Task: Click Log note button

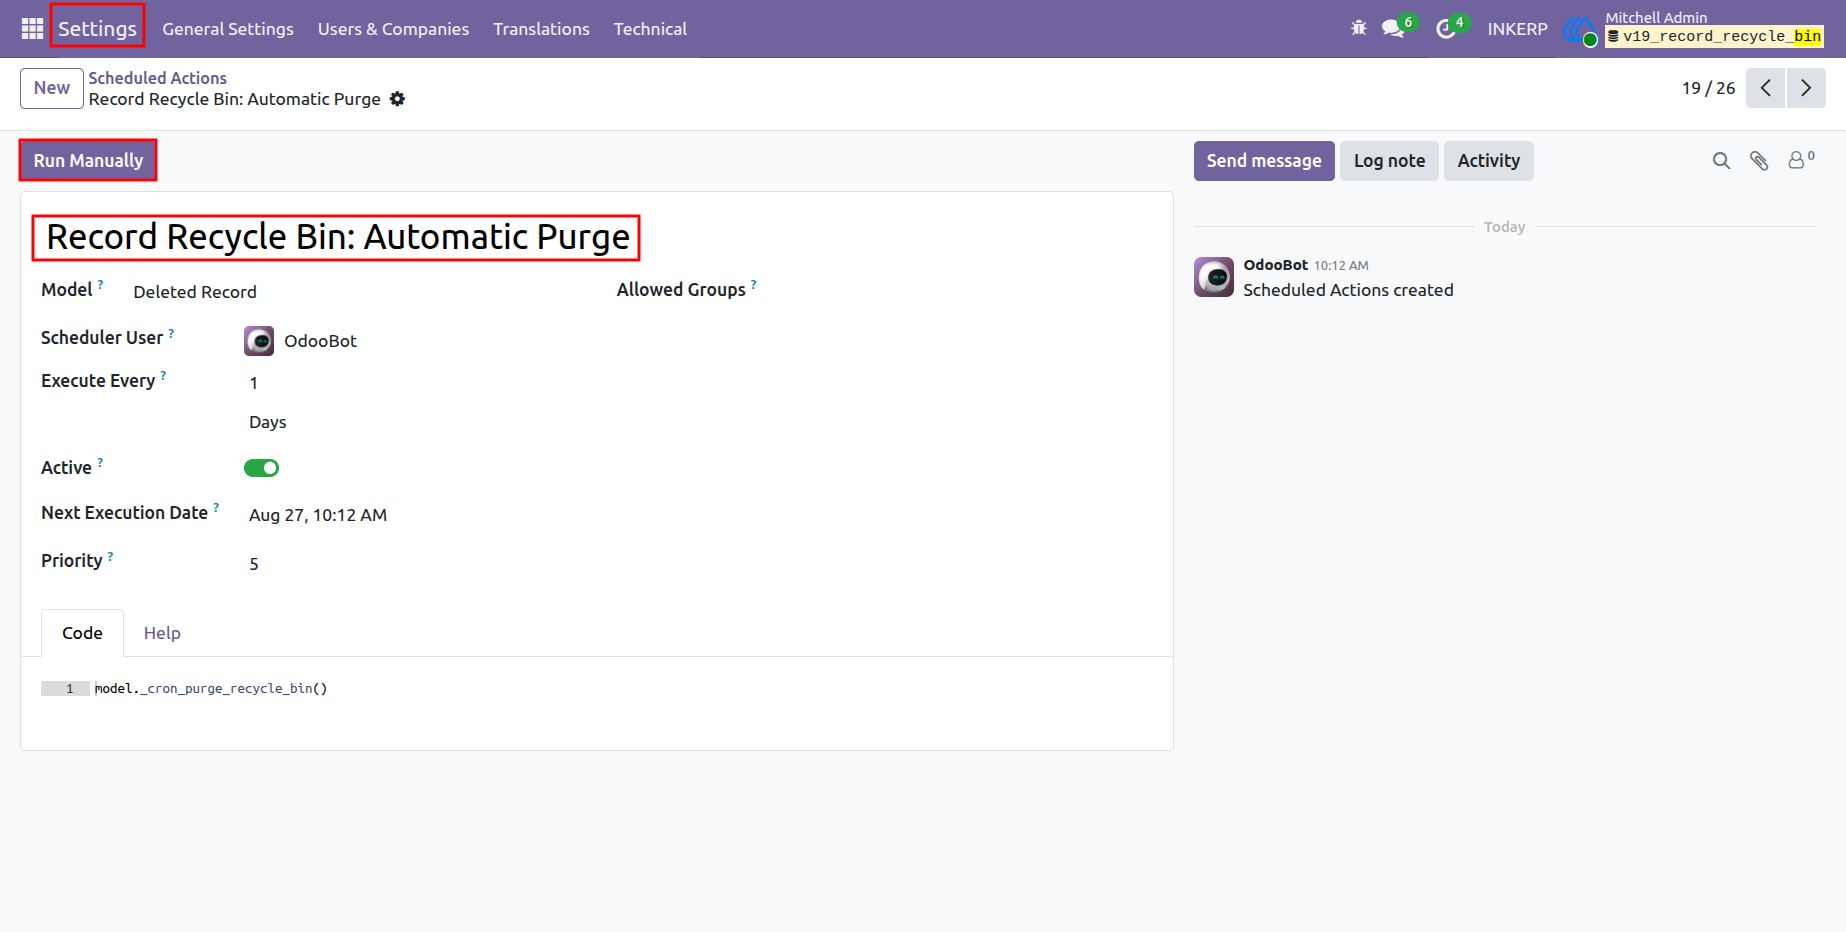Action: 1389,161
